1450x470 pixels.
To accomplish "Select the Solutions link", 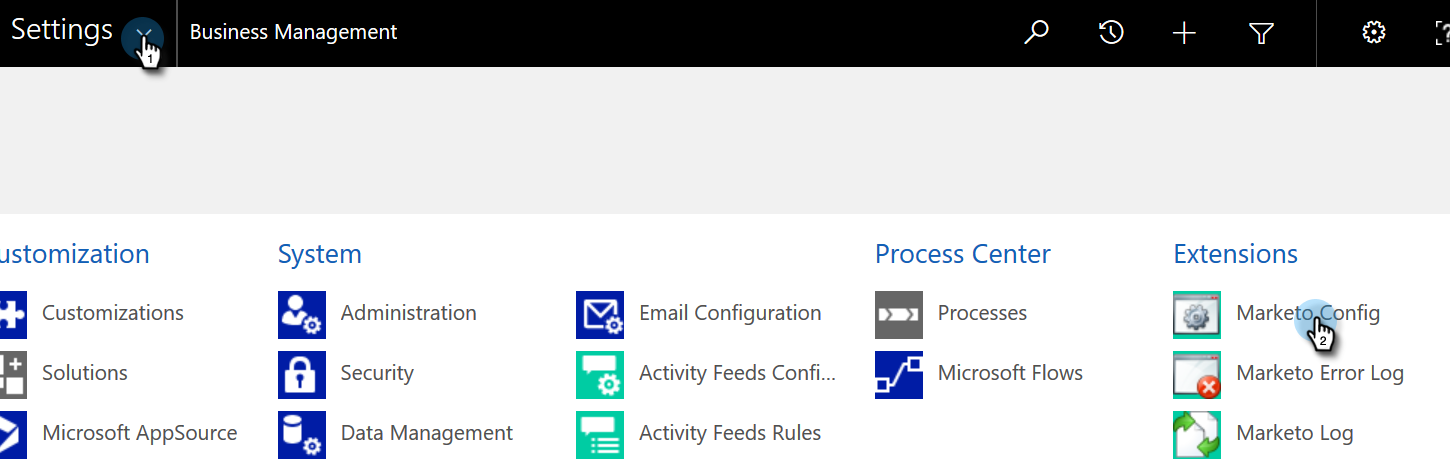I will click(85, 374).
